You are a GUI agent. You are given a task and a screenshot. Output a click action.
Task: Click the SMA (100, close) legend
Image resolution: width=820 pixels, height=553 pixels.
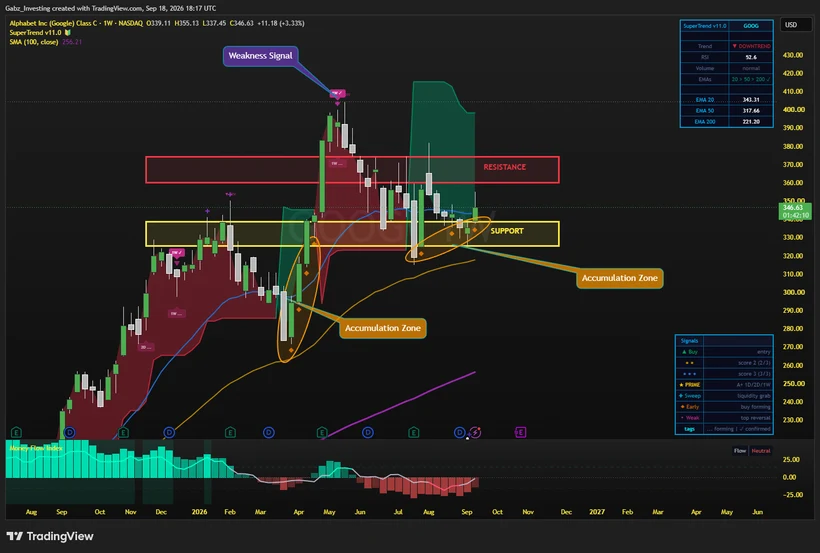click(x=34, y=42)
